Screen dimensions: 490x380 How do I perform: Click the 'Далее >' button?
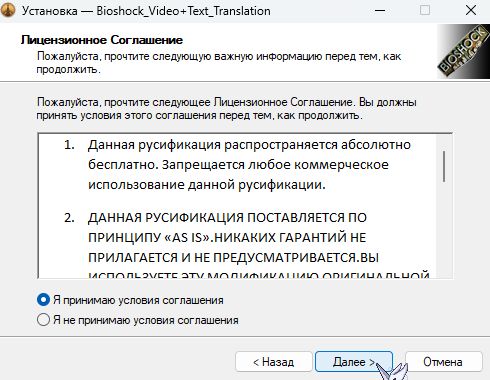tap(354, 362)
